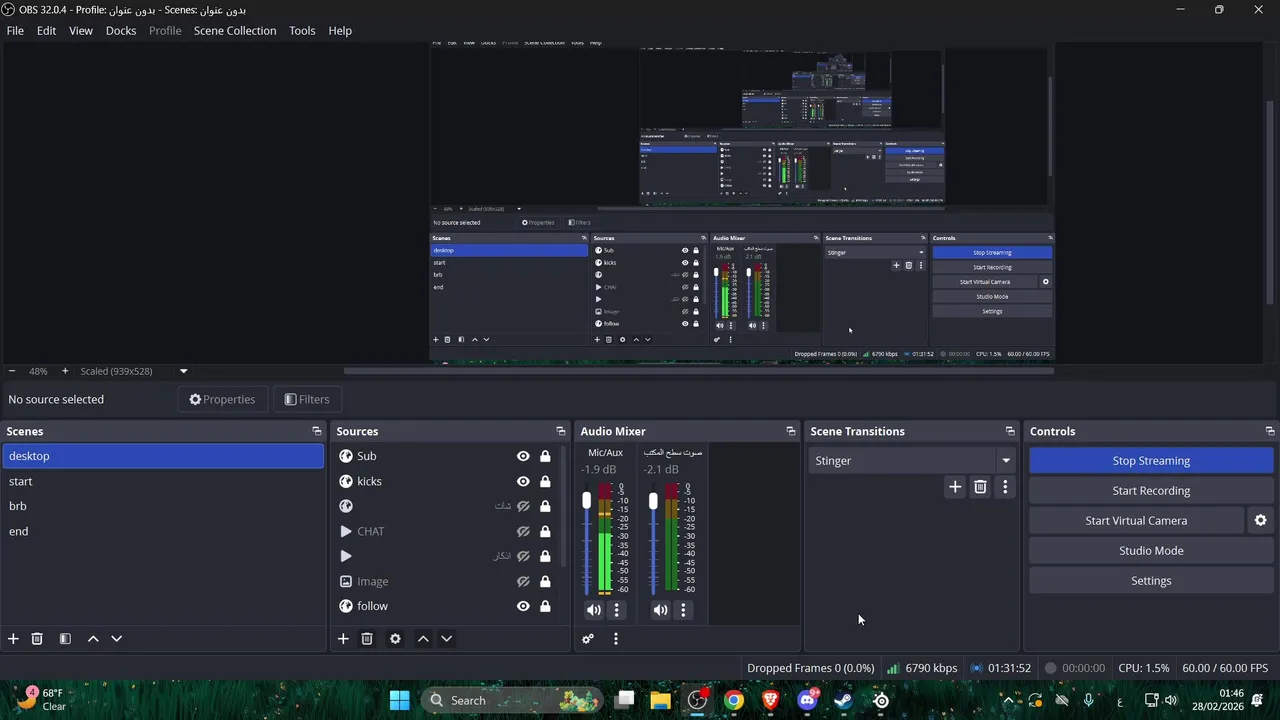Adjust the Mic/Aux volume fader

(x=587, y=500)
